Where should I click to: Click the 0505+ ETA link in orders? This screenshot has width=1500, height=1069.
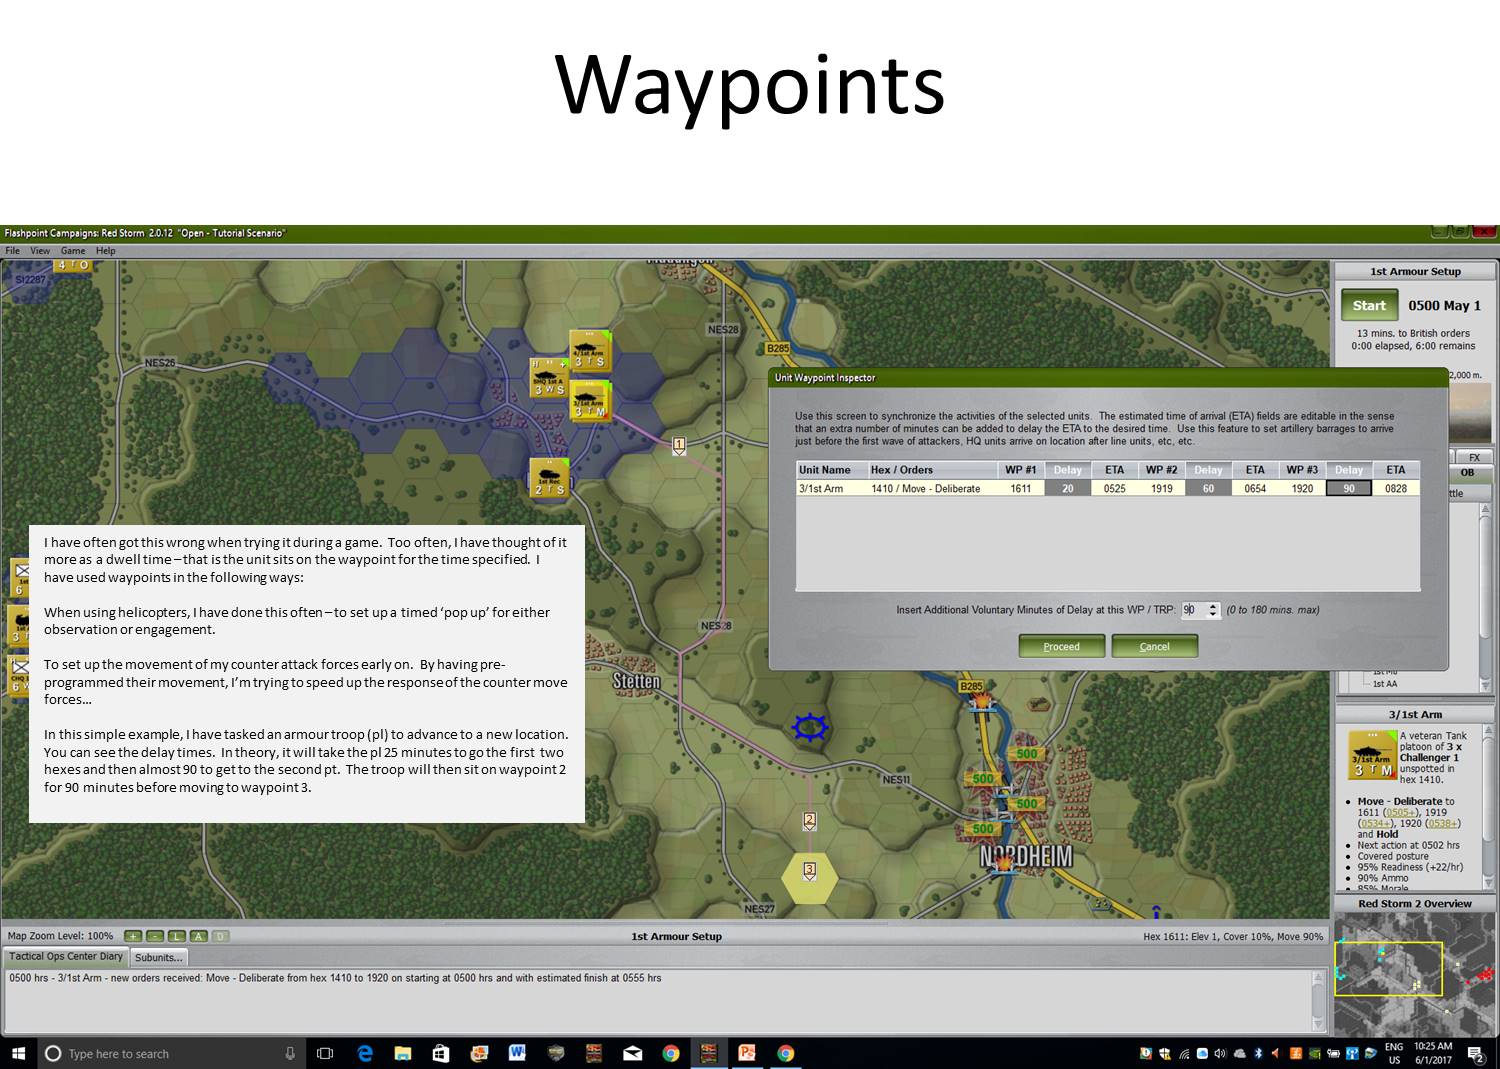tap(1401, 812)
